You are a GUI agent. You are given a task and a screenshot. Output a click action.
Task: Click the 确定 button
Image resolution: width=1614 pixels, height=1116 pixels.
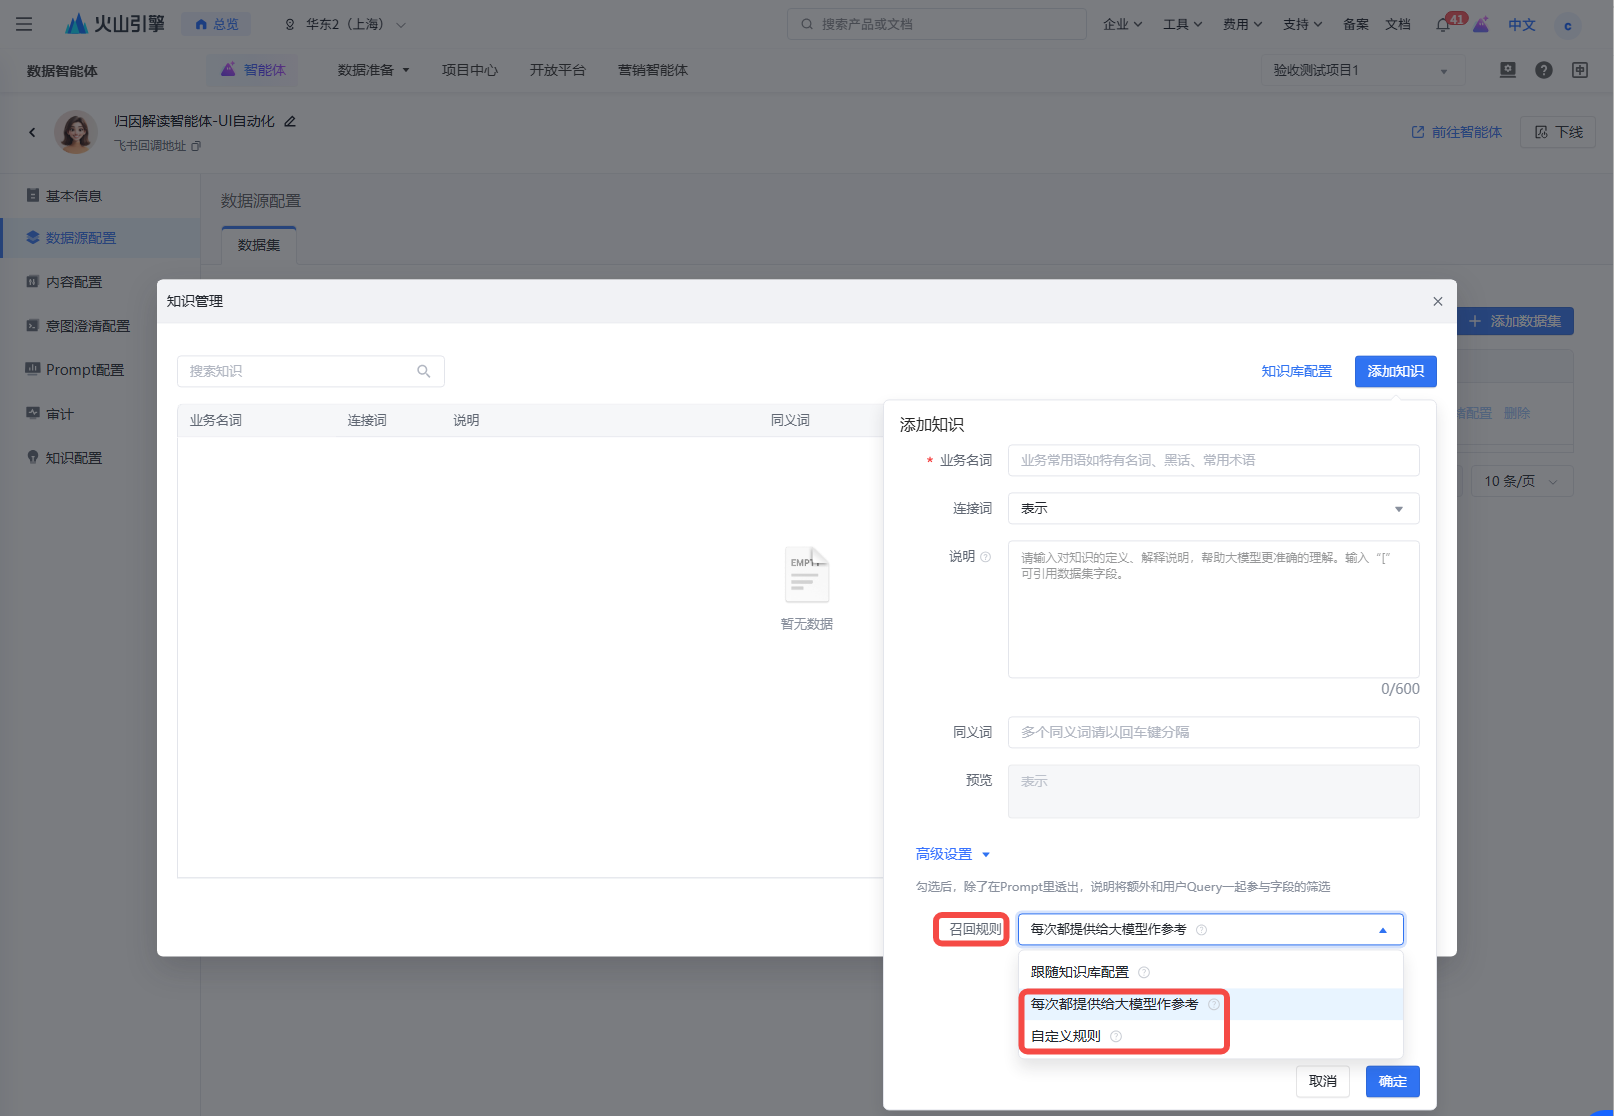(x=1392, y=1081)
